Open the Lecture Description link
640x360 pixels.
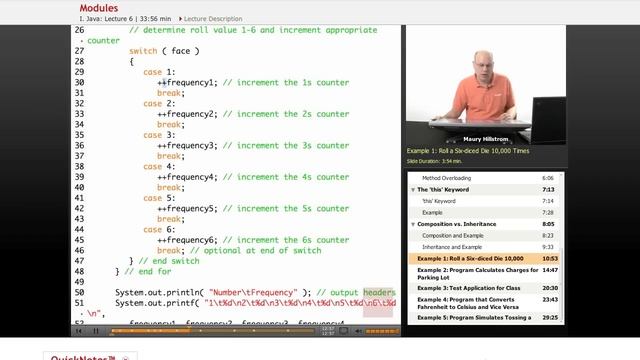tap(213, 19)
